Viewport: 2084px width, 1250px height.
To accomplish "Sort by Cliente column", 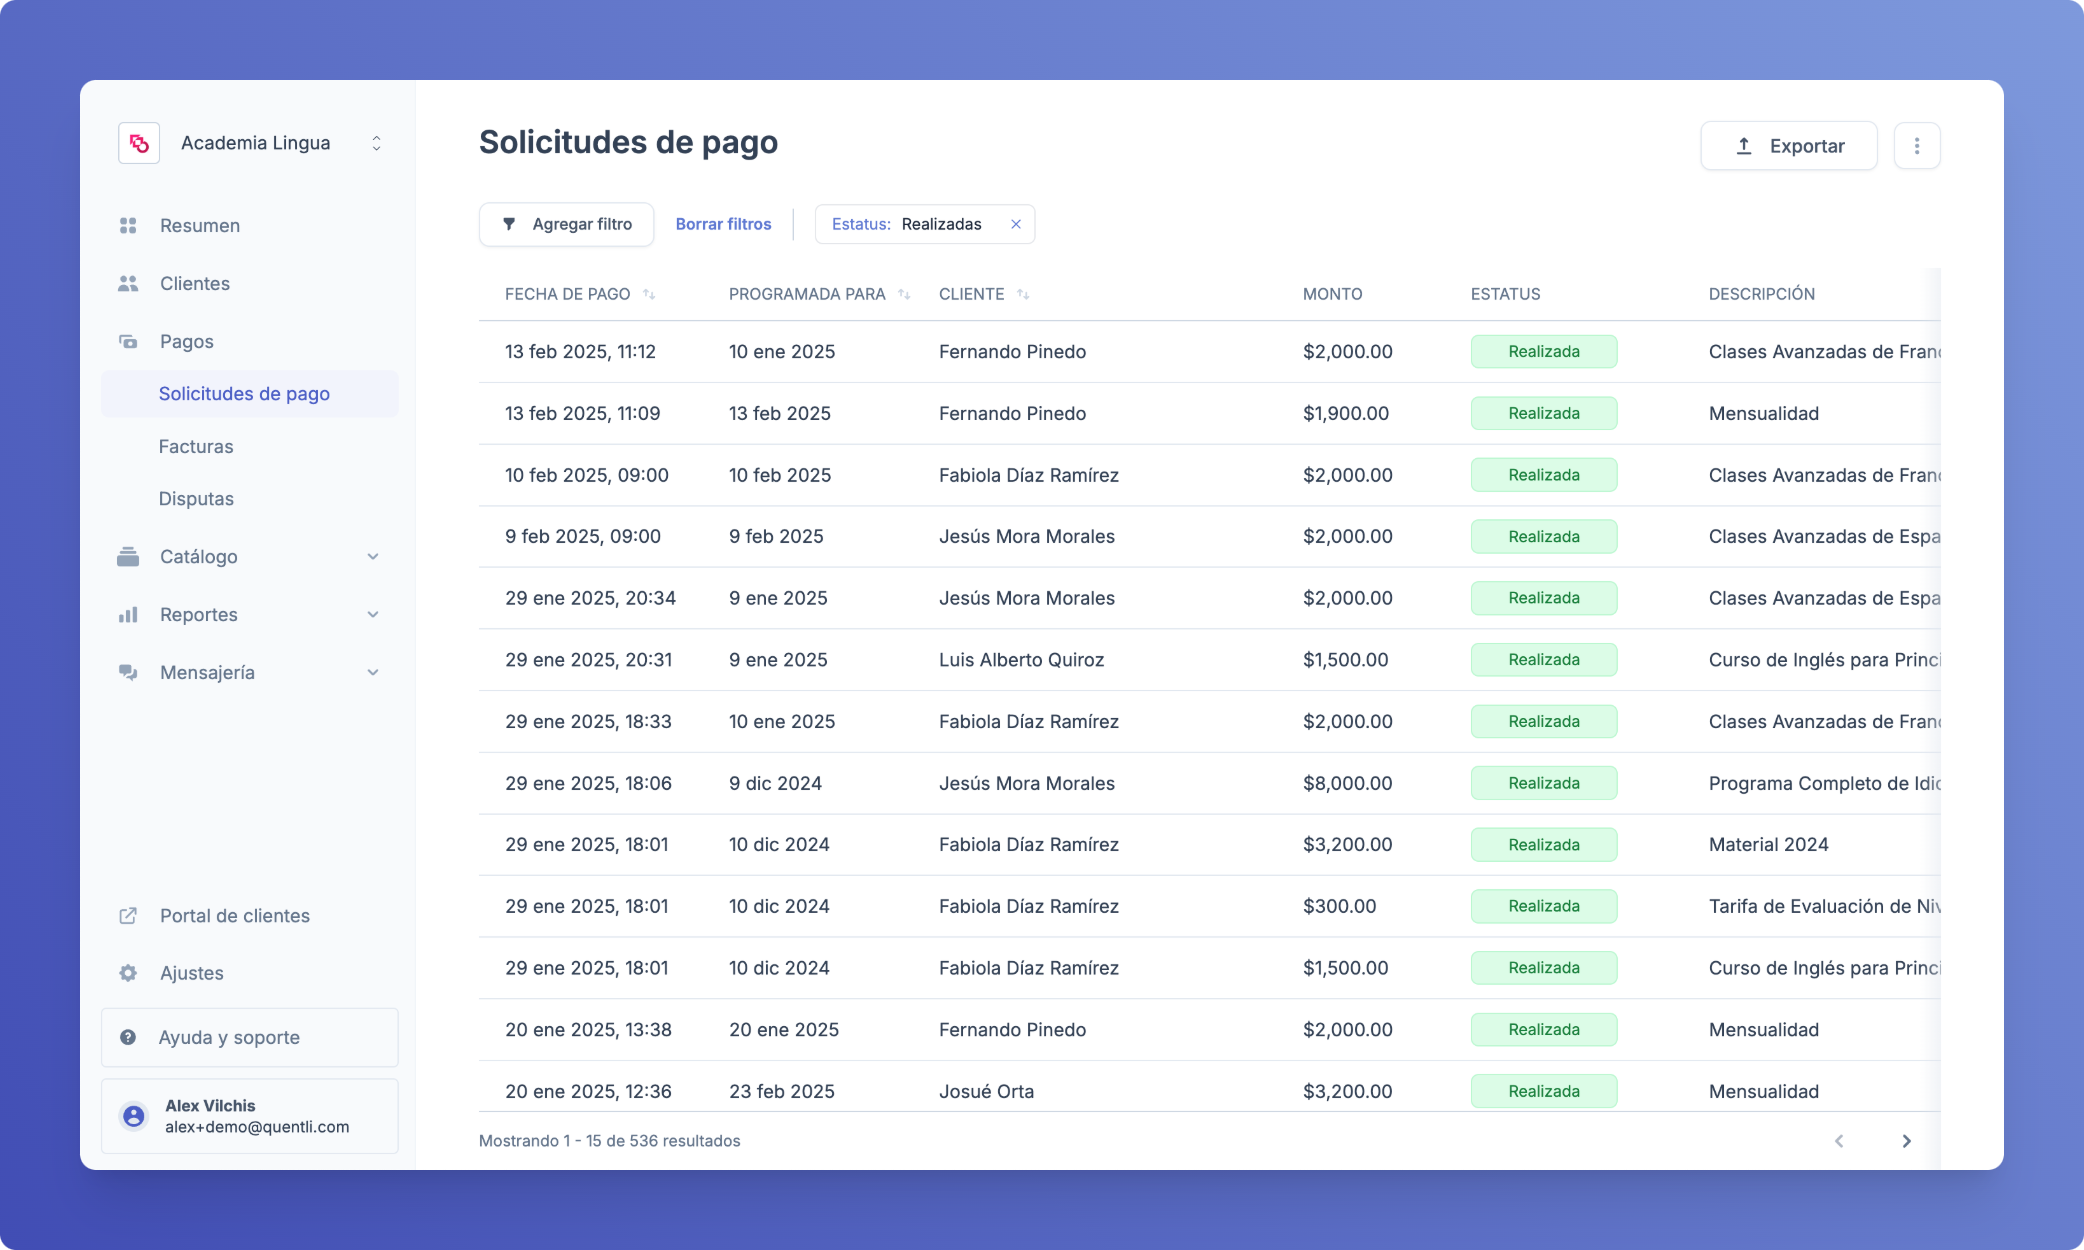I will click(x=1023, y=294).
